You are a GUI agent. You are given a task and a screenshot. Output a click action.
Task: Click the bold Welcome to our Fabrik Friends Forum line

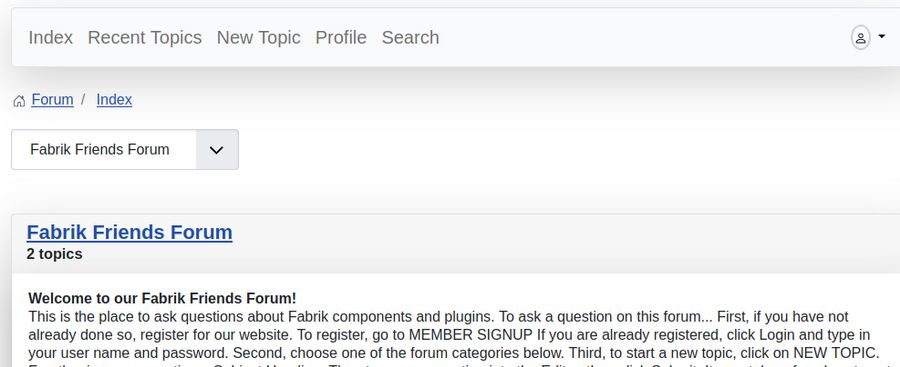pos(162,298)
